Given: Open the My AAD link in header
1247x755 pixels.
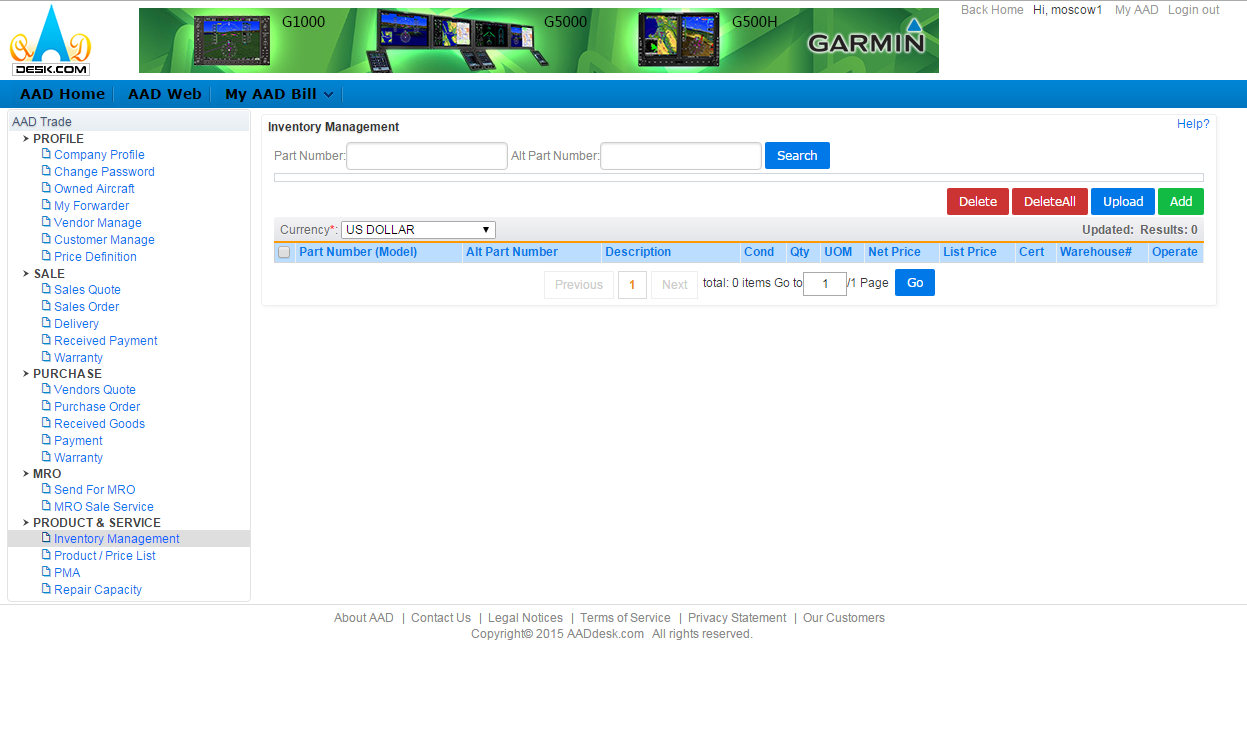Looking at the screenshot, I should 1137,10.
